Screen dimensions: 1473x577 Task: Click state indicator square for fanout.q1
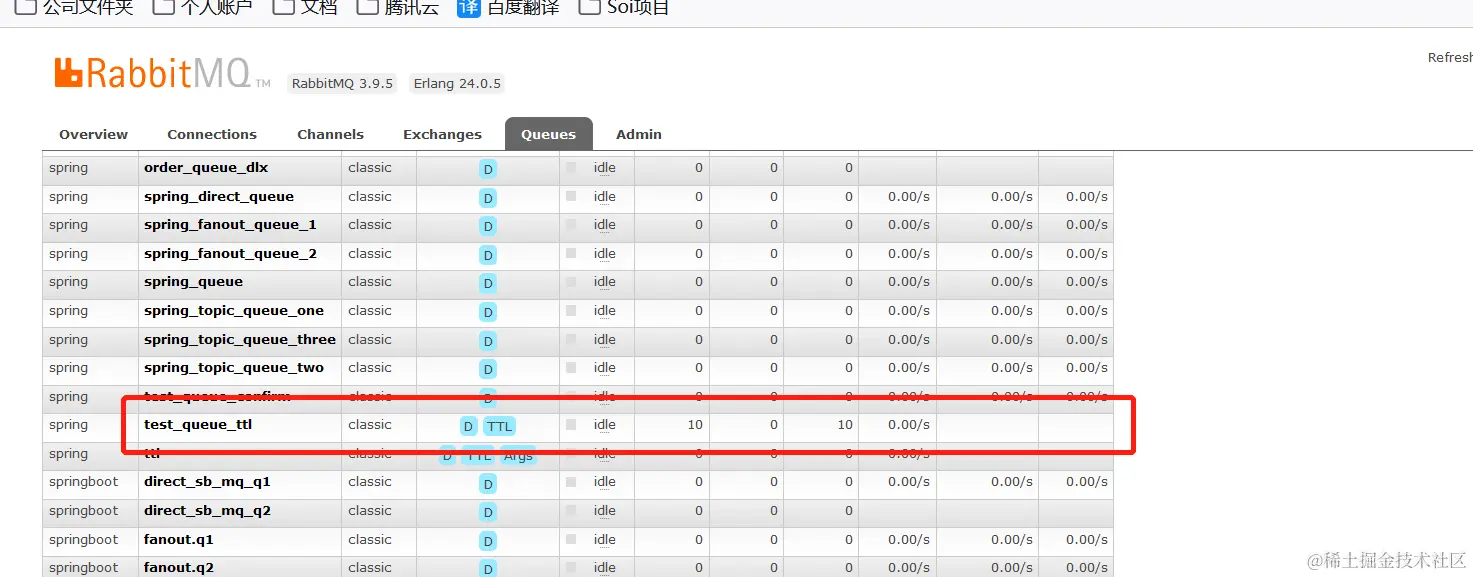[x=571, y=539]
